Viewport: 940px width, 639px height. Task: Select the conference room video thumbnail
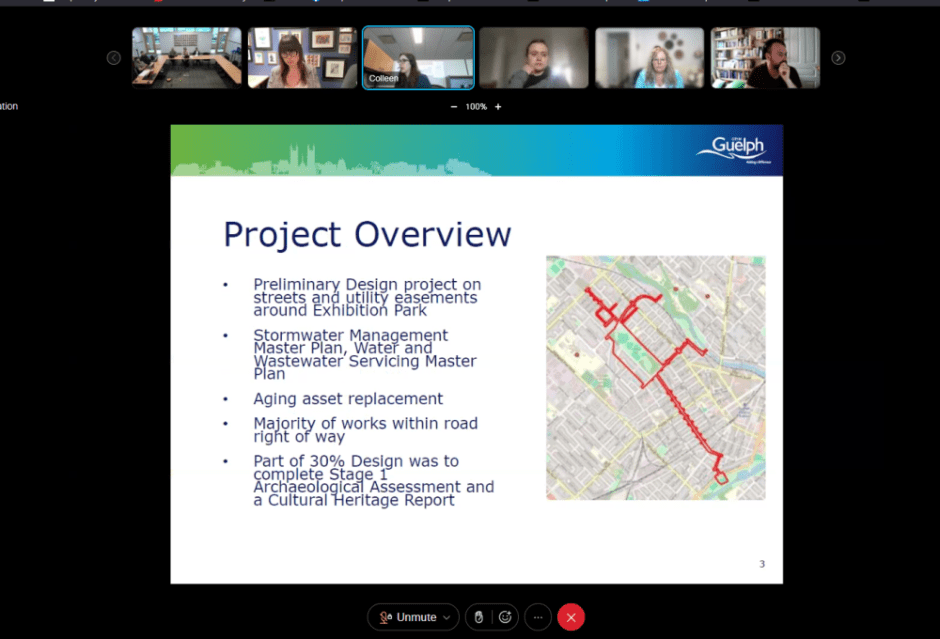(x=187, y=58)
